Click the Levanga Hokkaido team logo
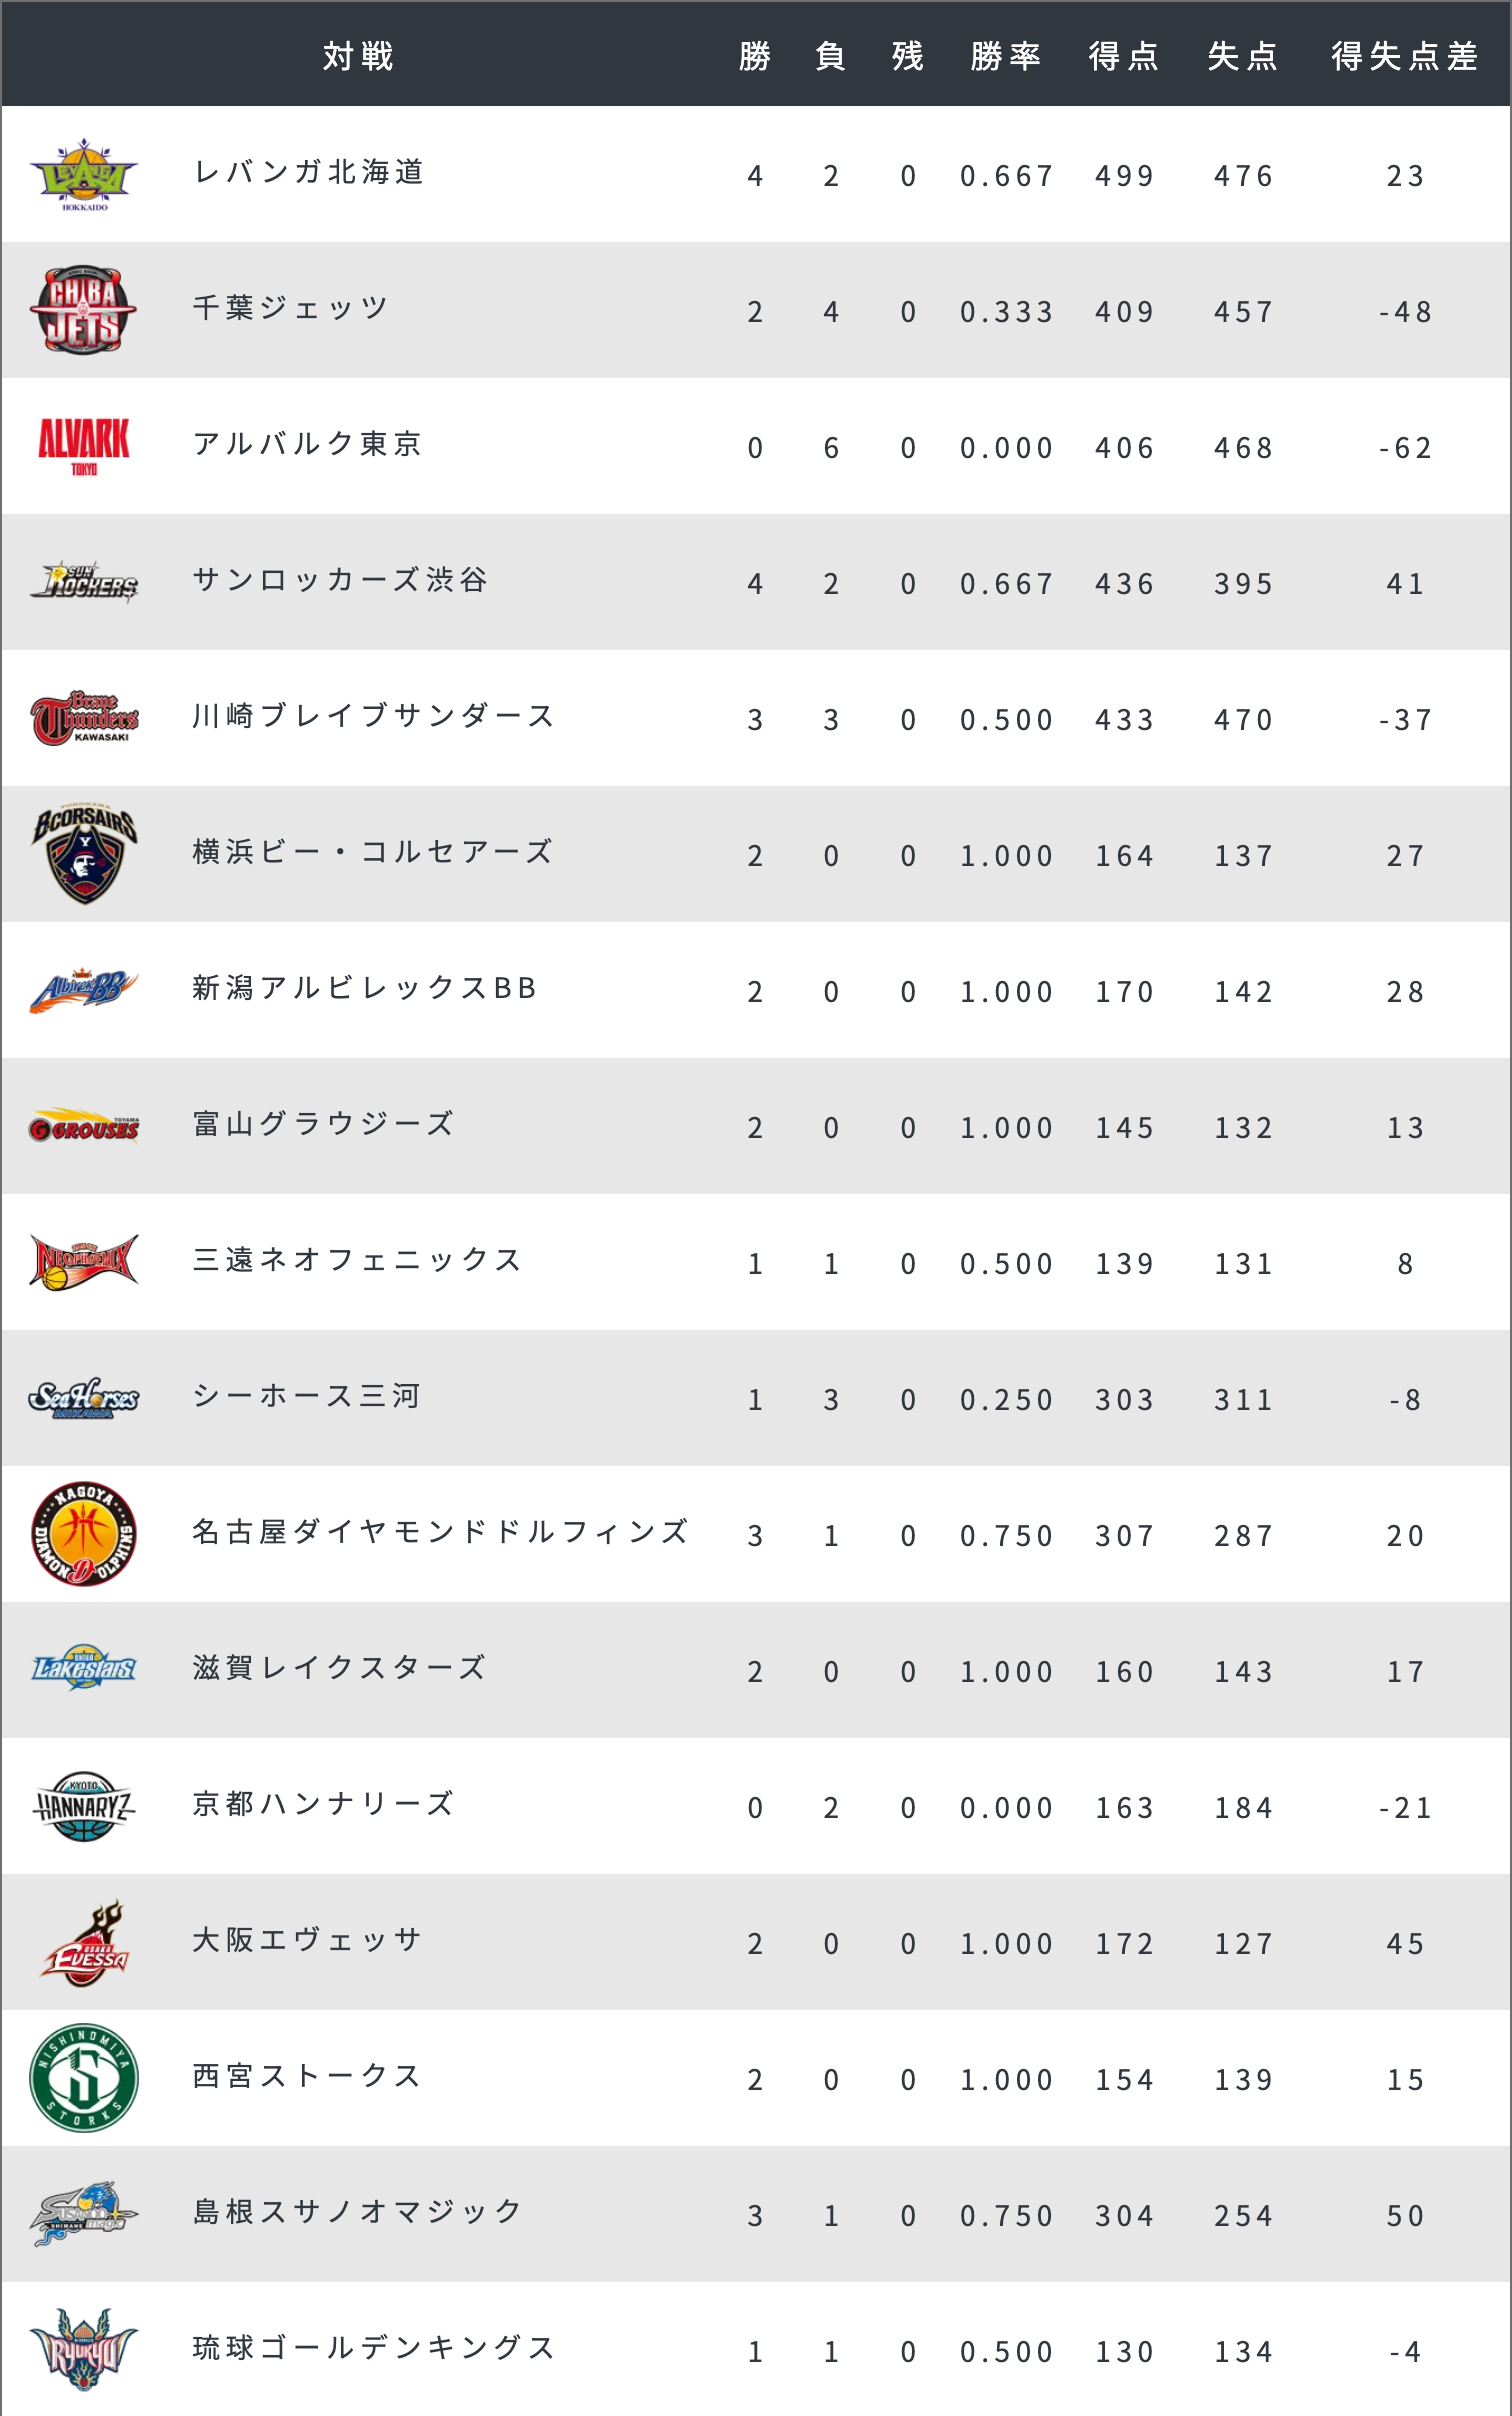 [84, 175]
